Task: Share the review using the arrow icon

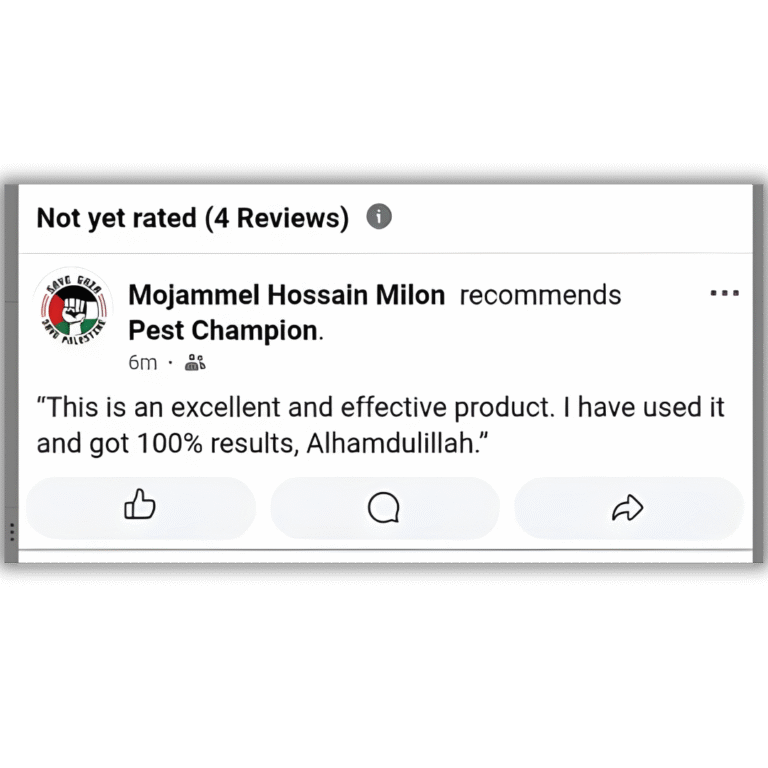Action: tap(628, 508)
